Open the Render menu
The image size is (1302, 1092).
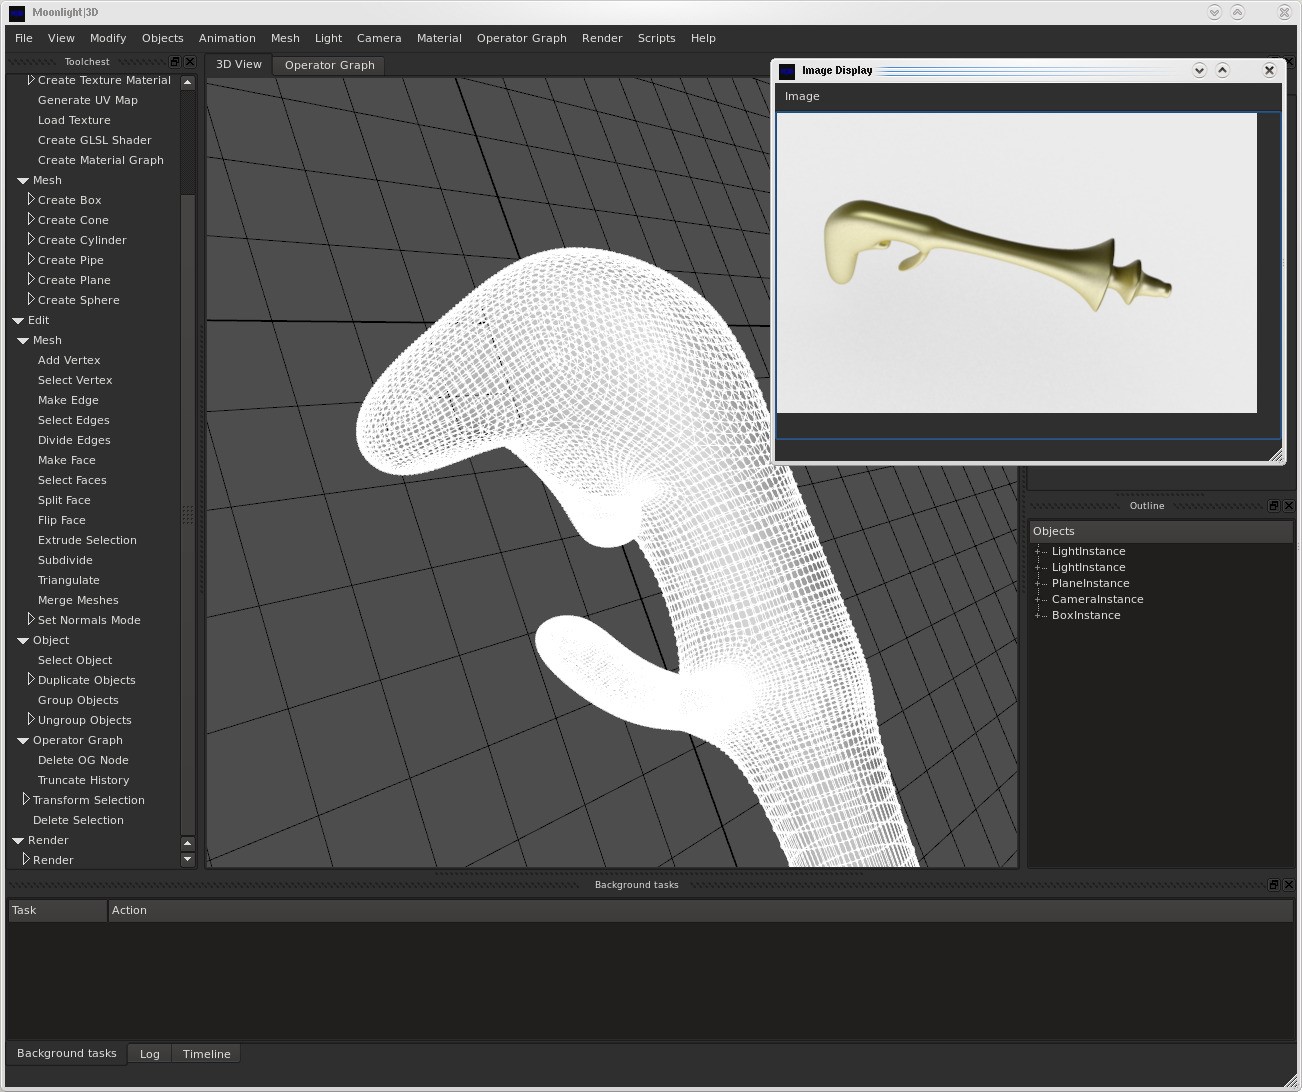601,38
